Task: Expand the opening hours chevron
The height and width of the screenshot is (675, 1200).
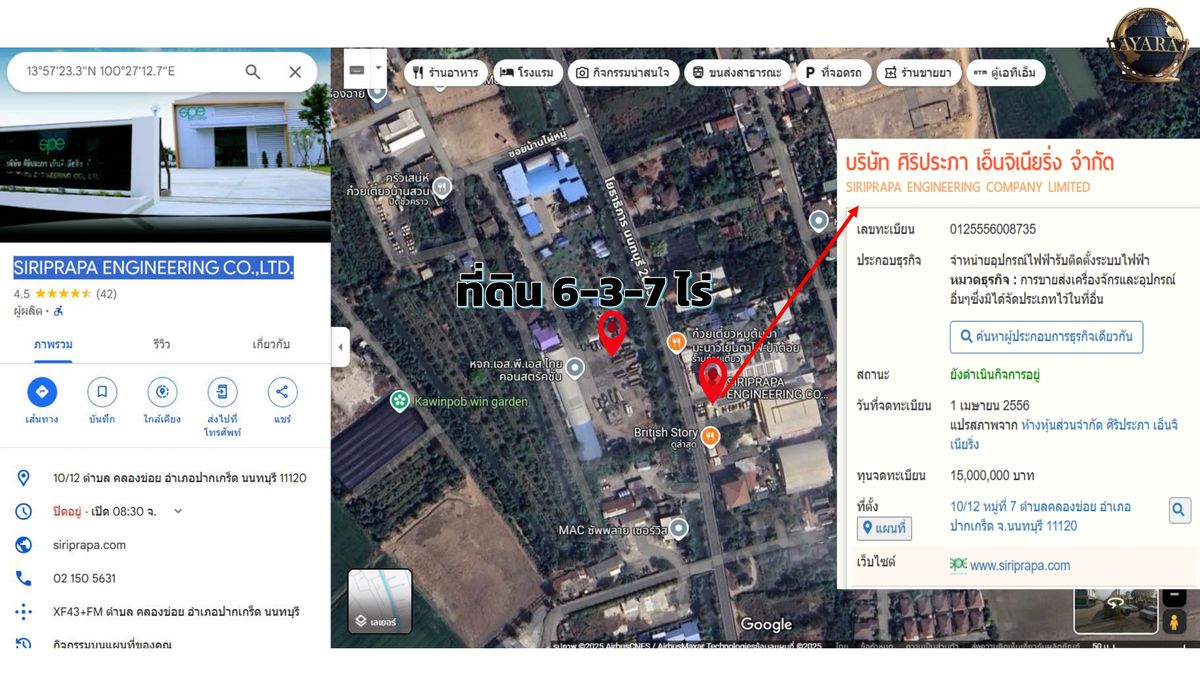Action: pos(178,511)
